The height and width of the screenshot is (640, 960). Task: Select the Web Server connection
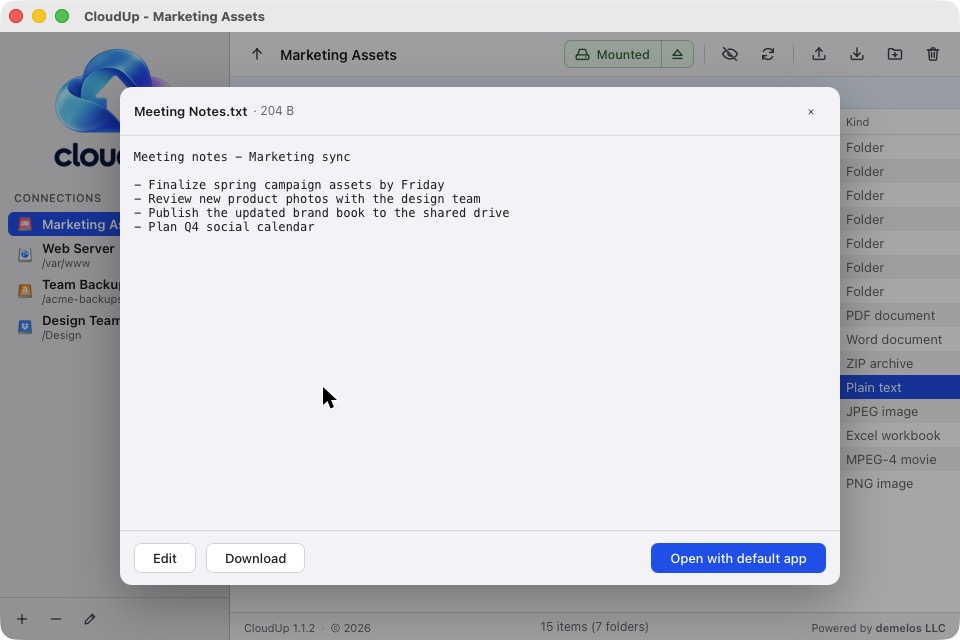tap(64, 255)
